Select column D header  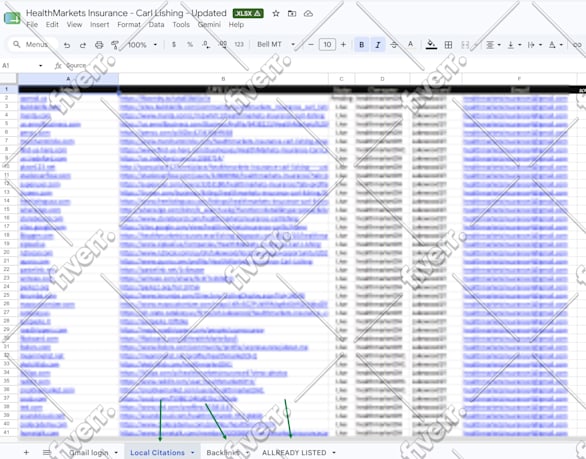pos(382,79)
